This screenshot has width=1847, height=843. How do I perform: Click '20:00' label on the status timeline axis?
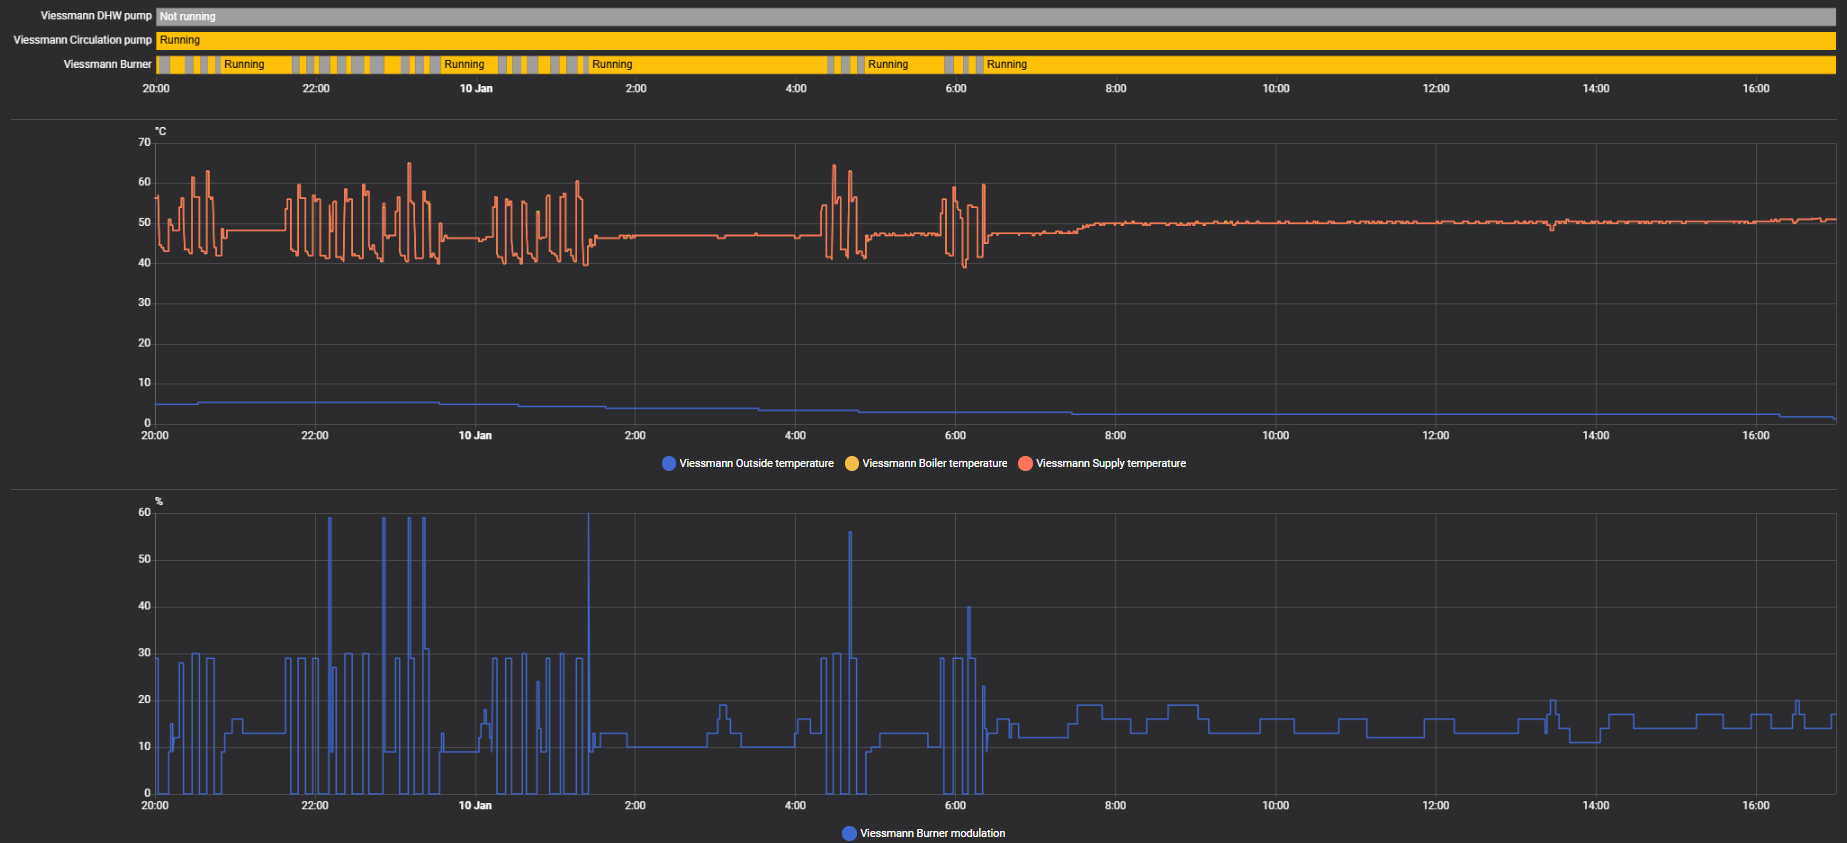pyautogui.click(x=156, y=89)
